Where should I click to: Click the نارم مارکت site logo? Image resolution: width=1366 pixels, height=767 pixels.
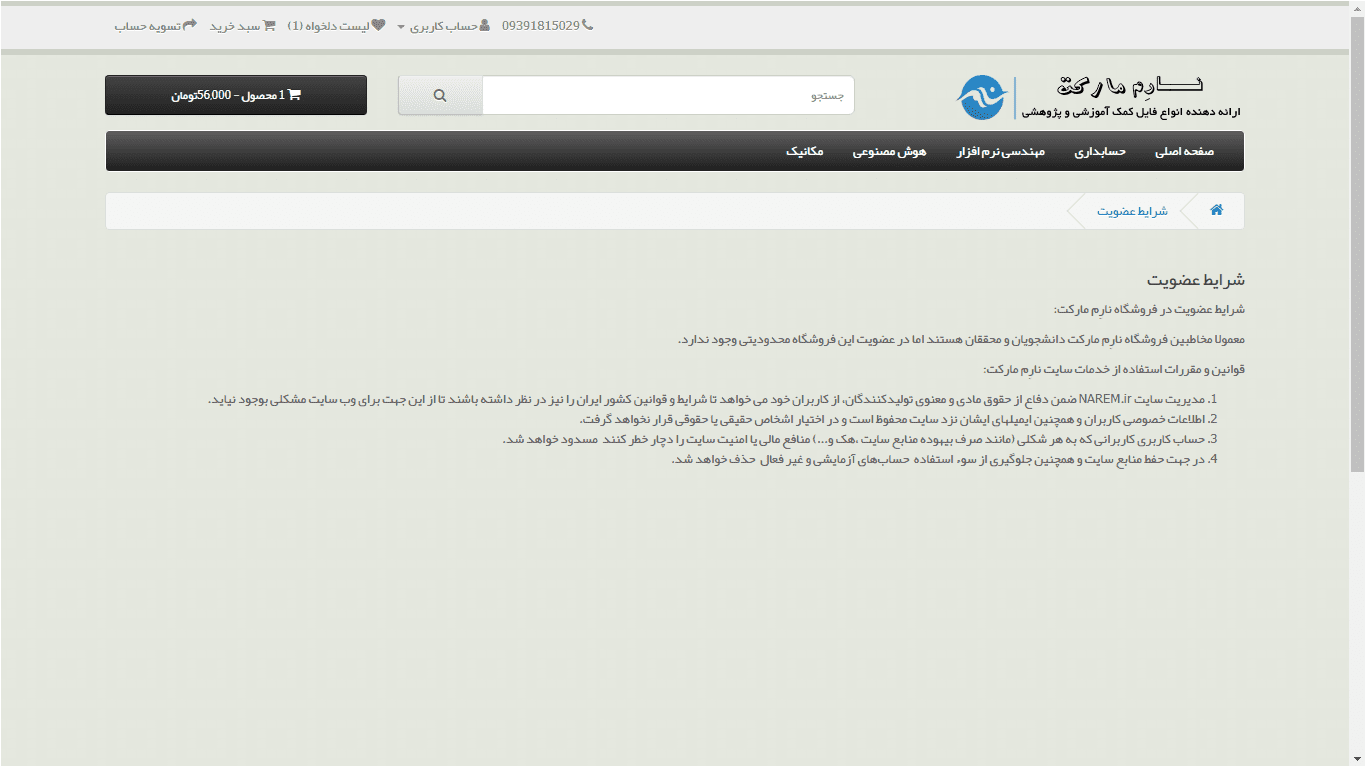coord(1098,97)
